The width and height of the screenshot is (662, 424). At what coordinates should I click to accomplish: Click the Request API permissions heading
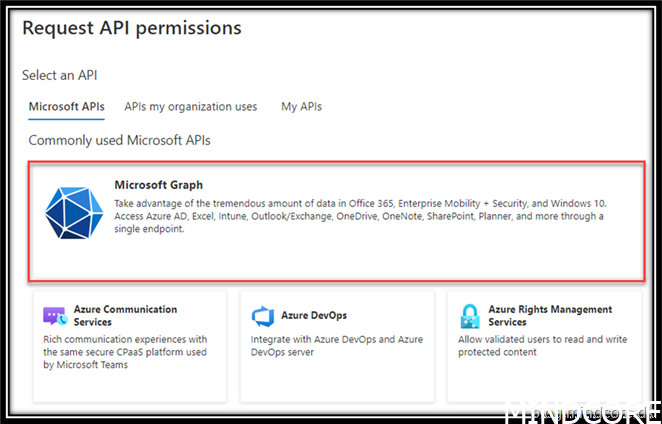point(131,28)
